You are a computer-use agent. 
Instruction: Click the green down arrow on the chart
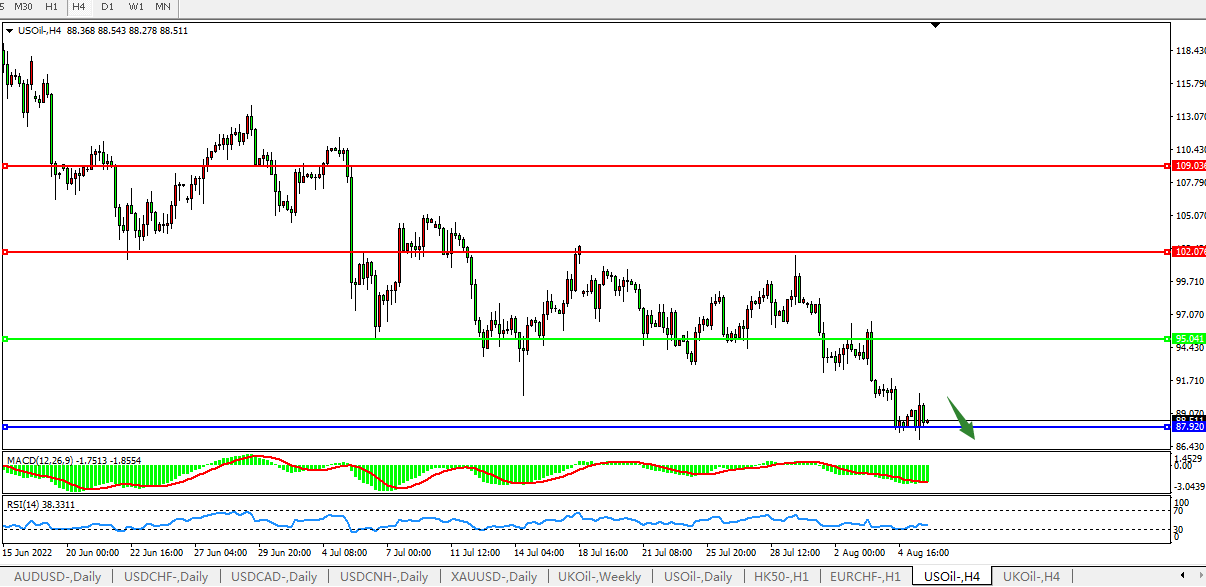pyautogui.click(x=961, y=418)
